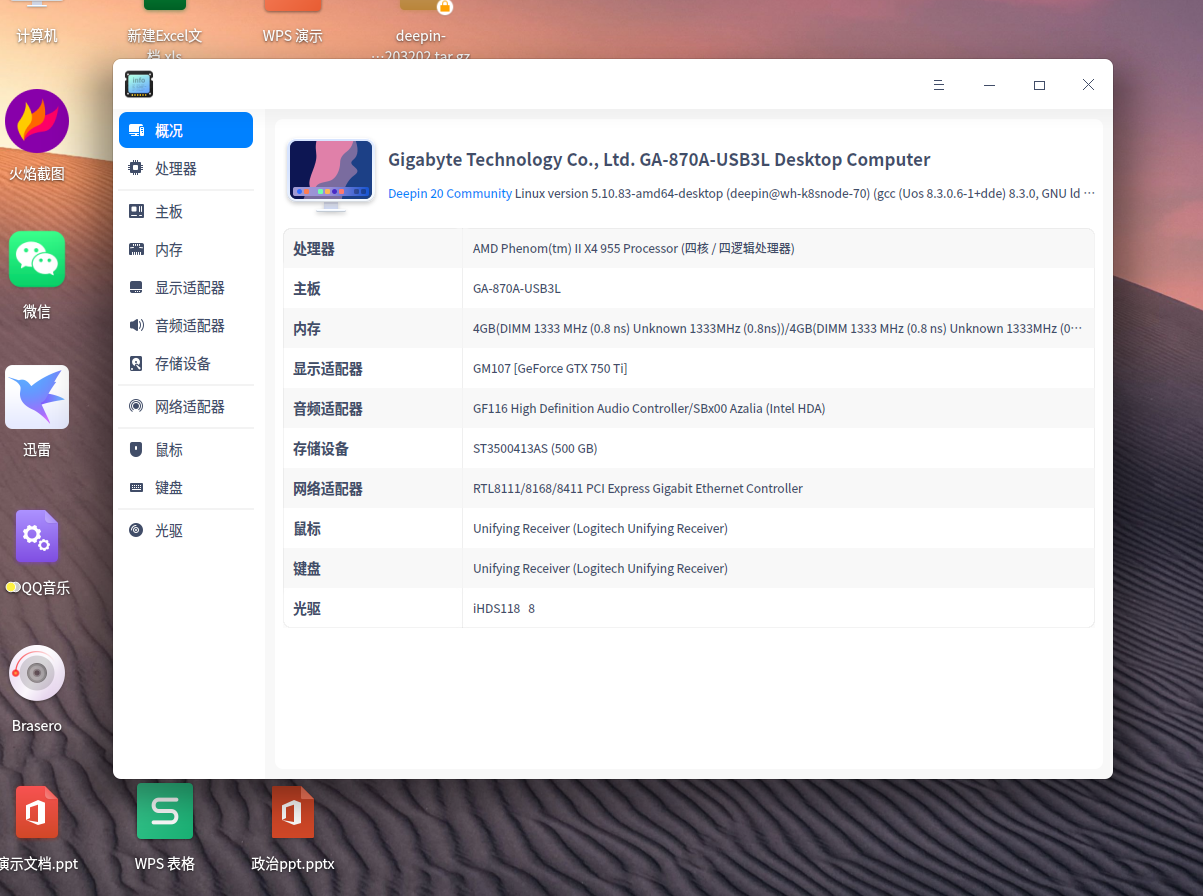The width and height of the screenshot is (1203, 896).
Task: Select the 显示适配器 GeForce GTX row
Action: [688, 369]
